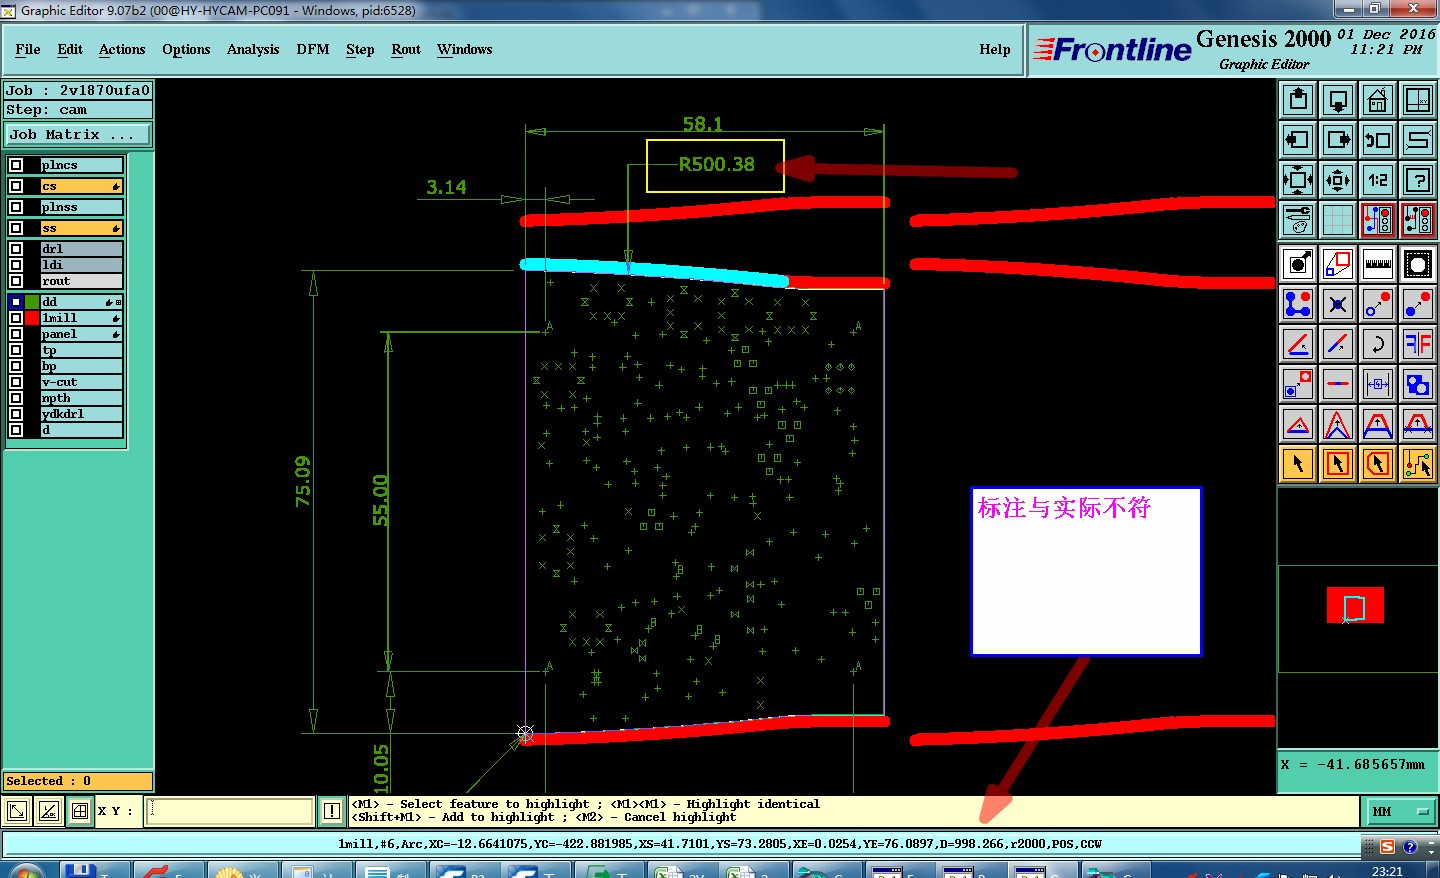
Task: Select the add feature pad icon
Action: pos(1298,264)
